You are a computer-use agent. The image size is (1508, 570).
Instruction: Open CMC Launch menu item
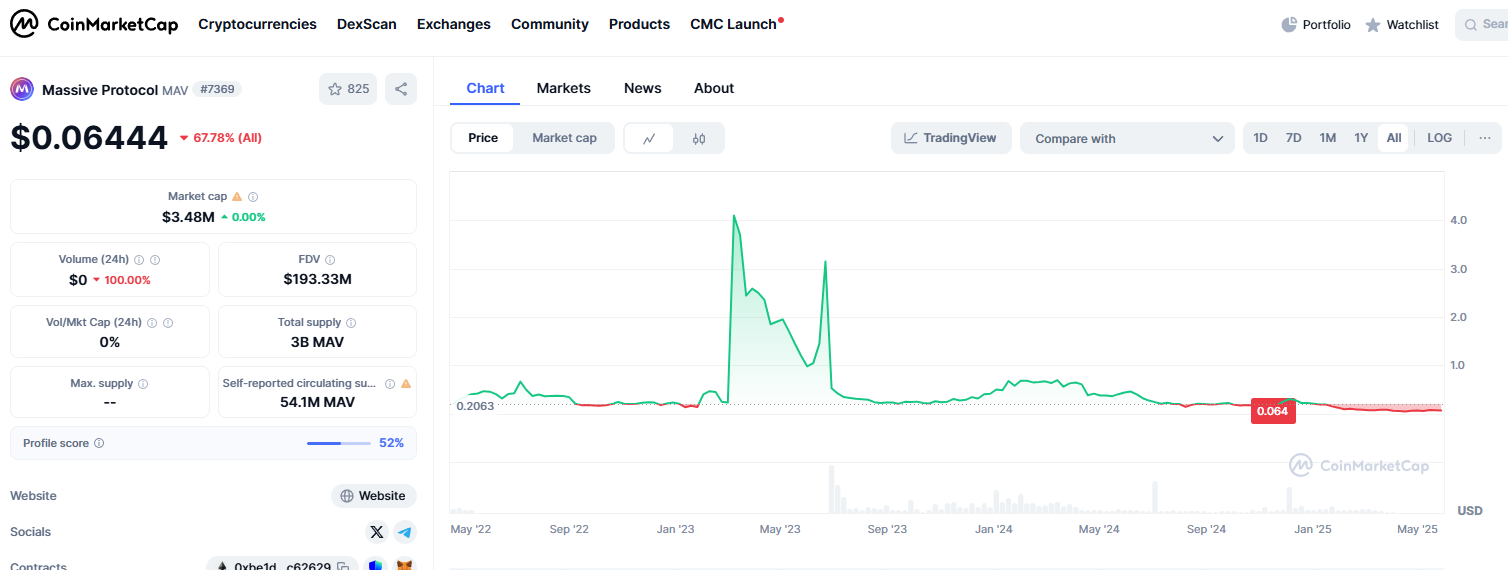[736, 24]
